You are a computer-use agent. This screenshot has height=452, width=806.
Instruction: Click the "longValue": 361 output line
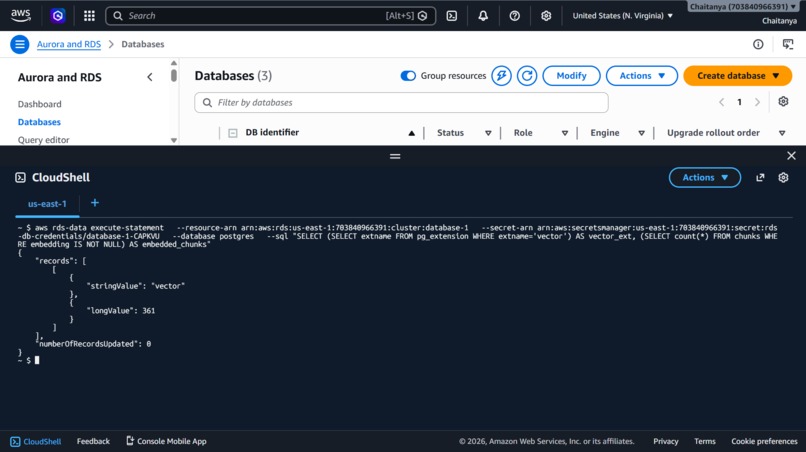tap(121, 311)
